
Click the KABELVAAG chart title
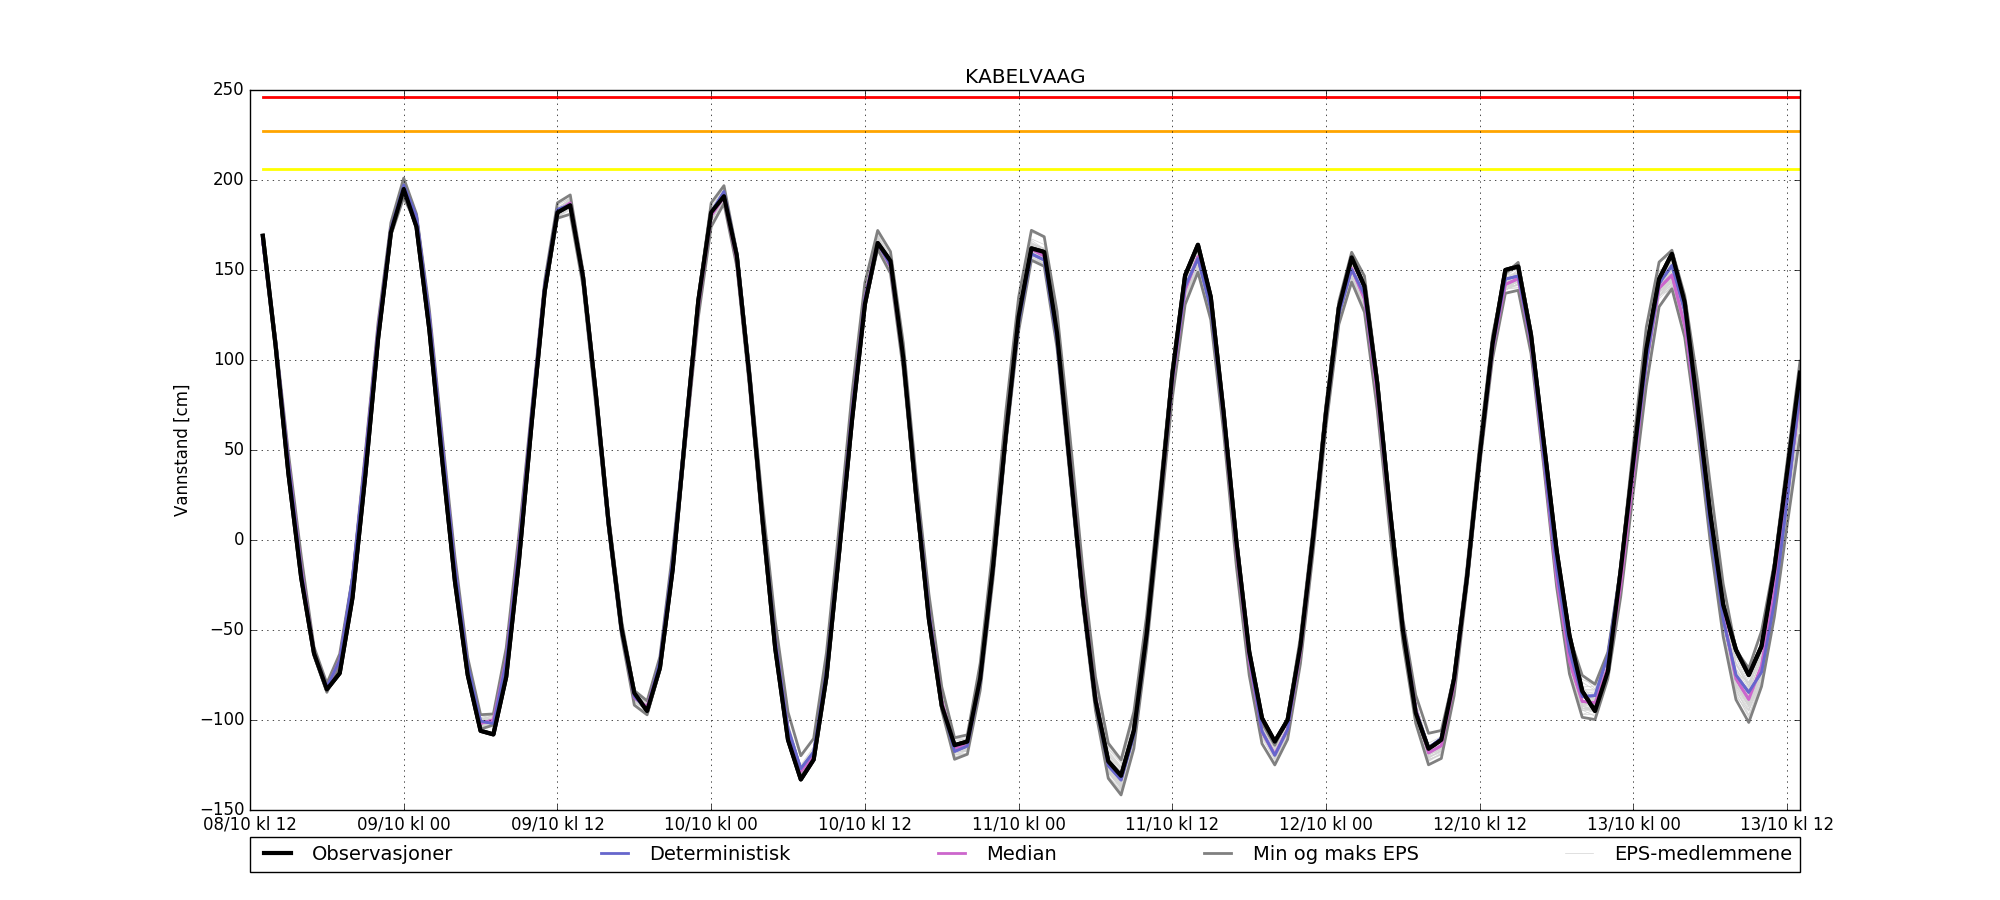pos(1024,77)
